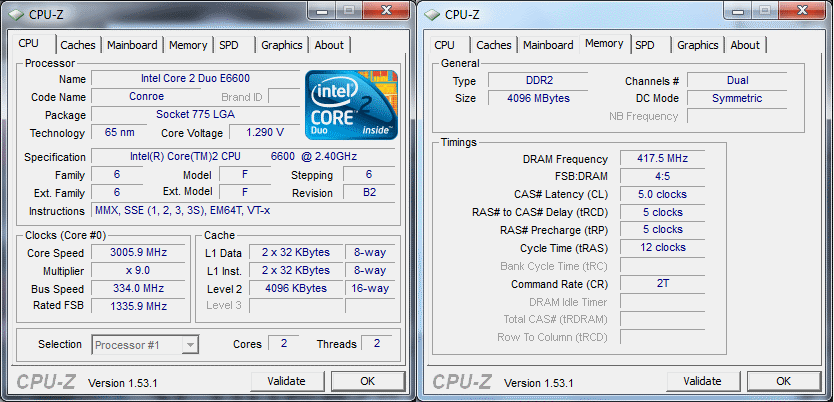Image resolution: width=834 pixels, height=402 pixels.
Task: Click the 2T command rate value
Action: pos(663,283)
